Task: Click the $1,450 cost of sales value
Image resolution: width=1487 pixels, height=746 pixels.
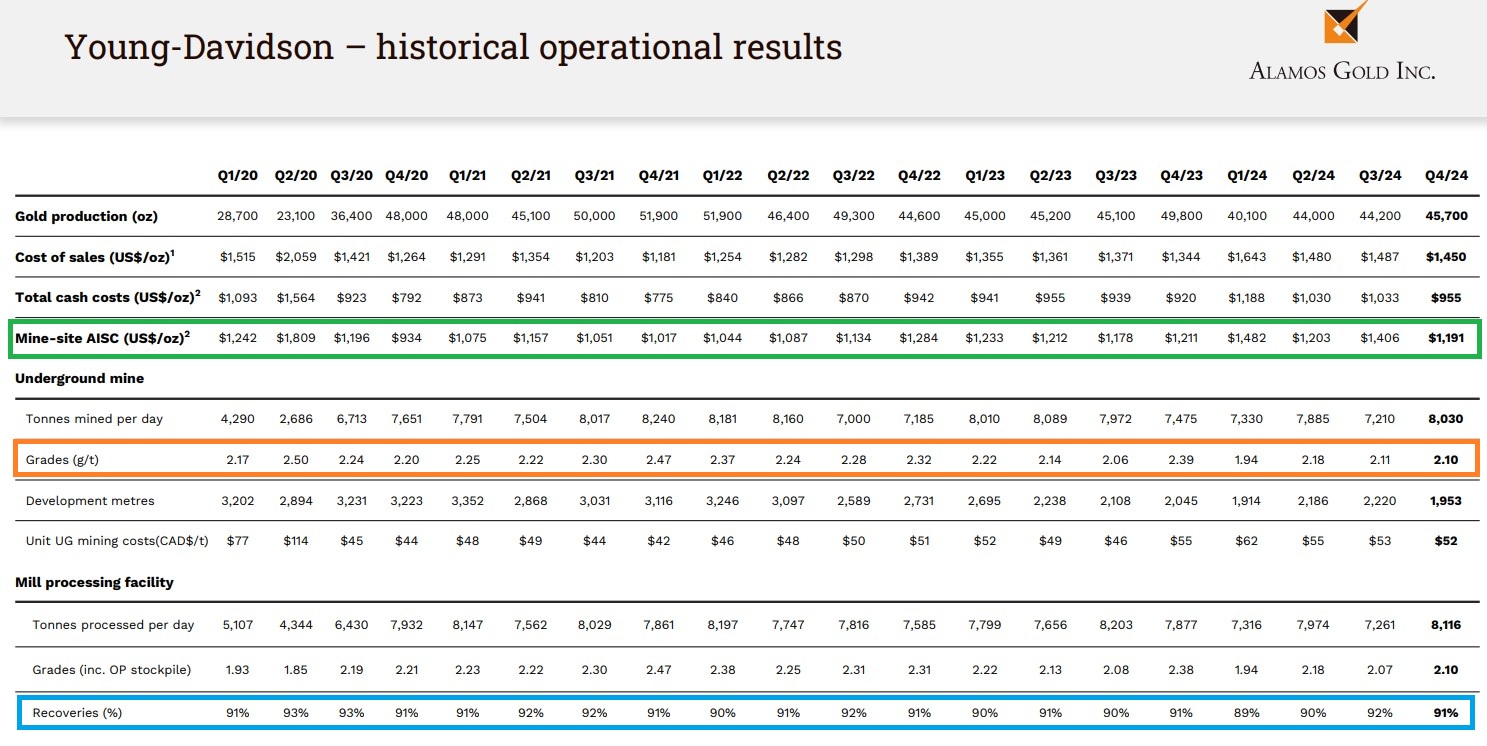Action: click(1447, 257)
